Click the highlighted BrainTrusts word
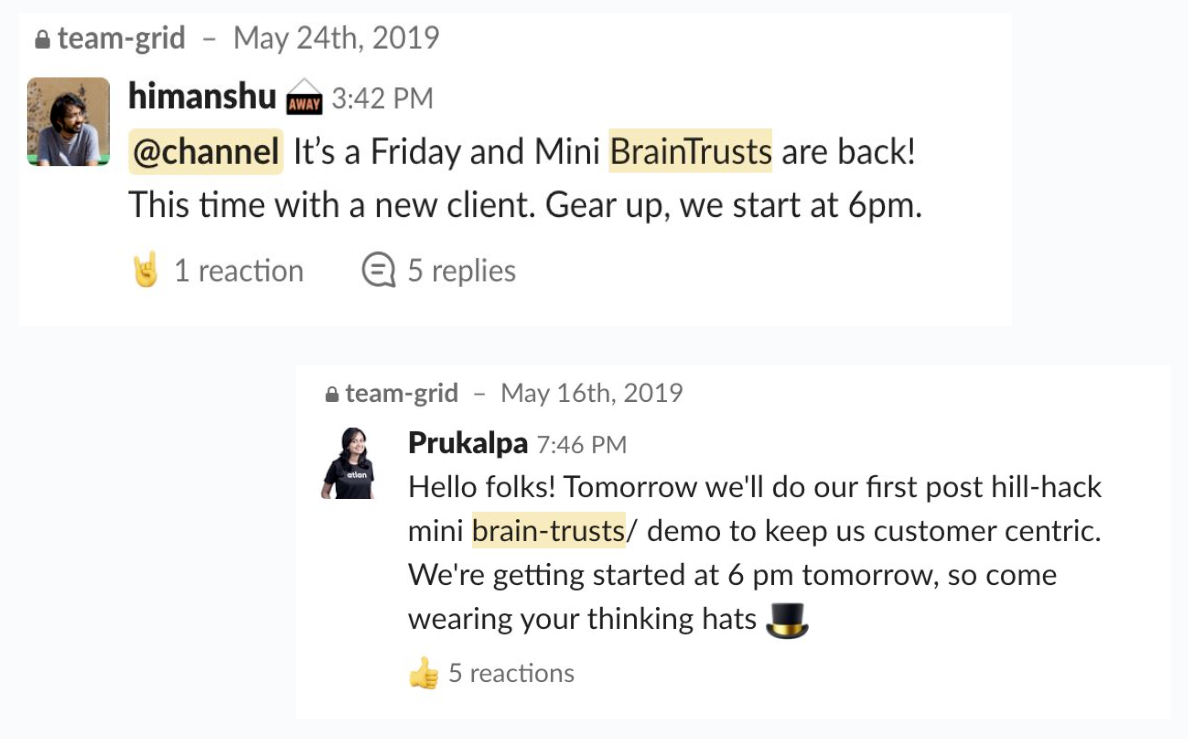The width and height of the screenshot is (1188, 739). 690,152
